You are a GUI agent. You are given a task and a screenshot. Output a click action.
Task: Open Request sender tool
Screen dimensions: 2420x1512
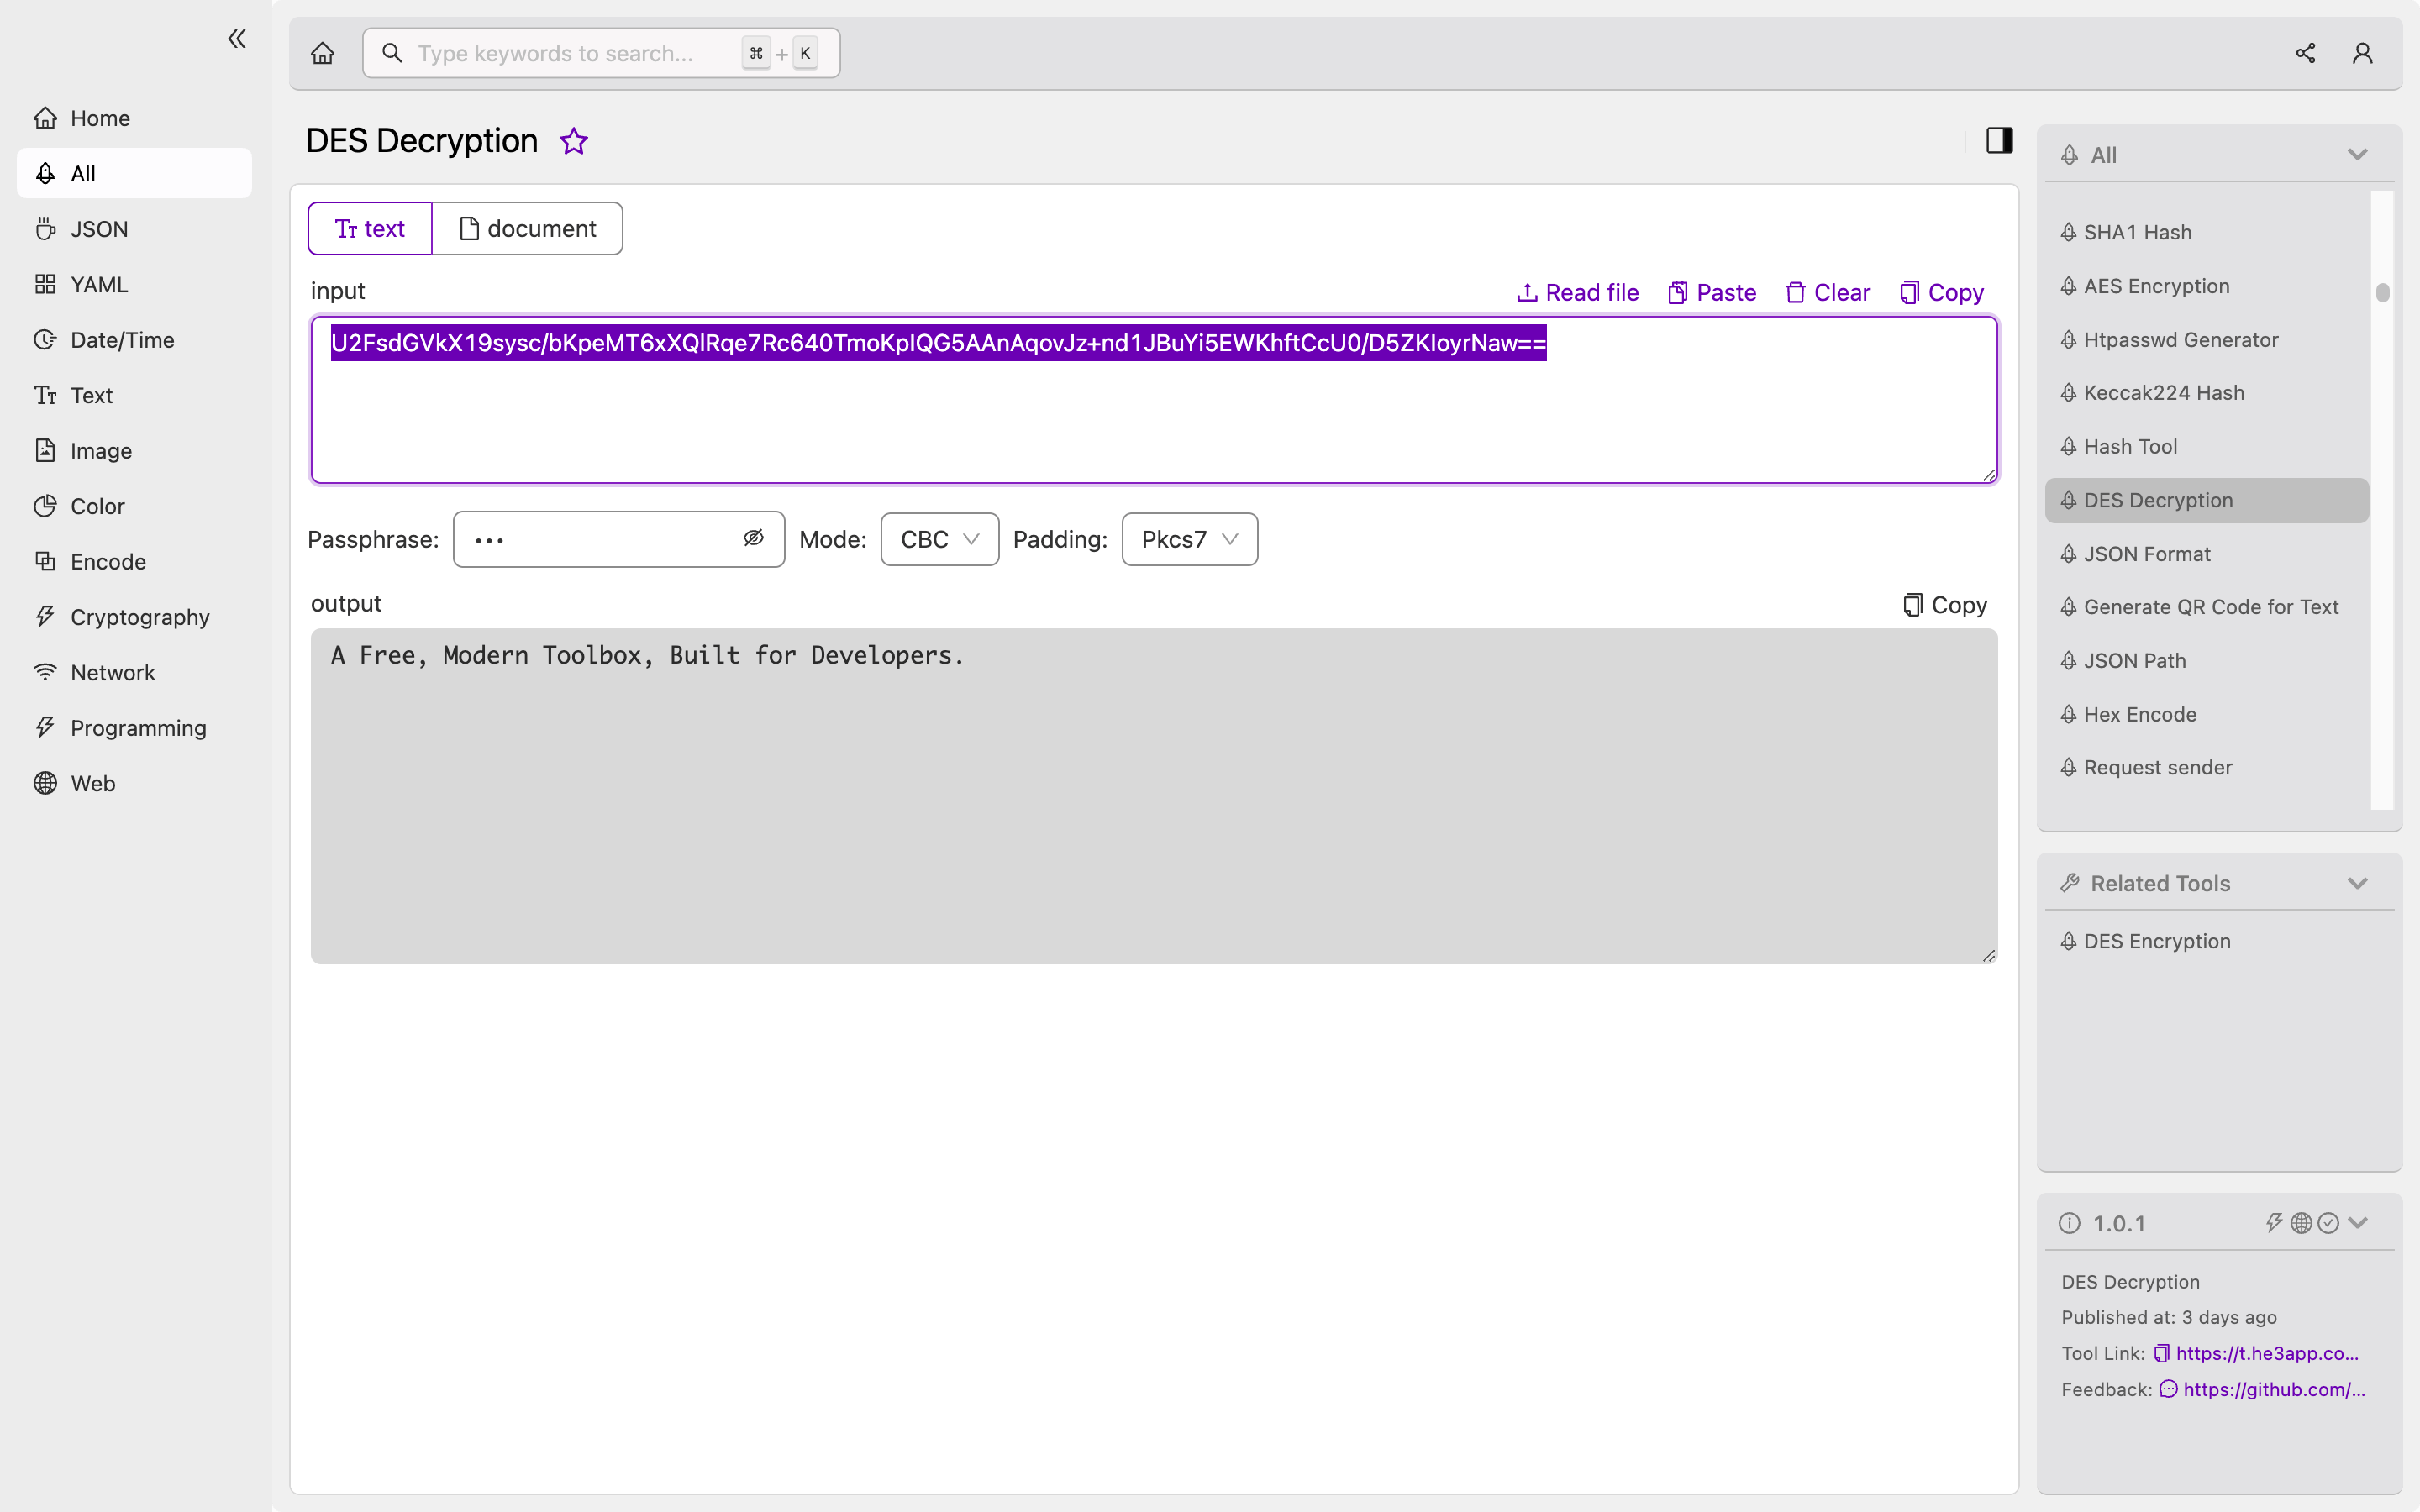point(2207,768)
